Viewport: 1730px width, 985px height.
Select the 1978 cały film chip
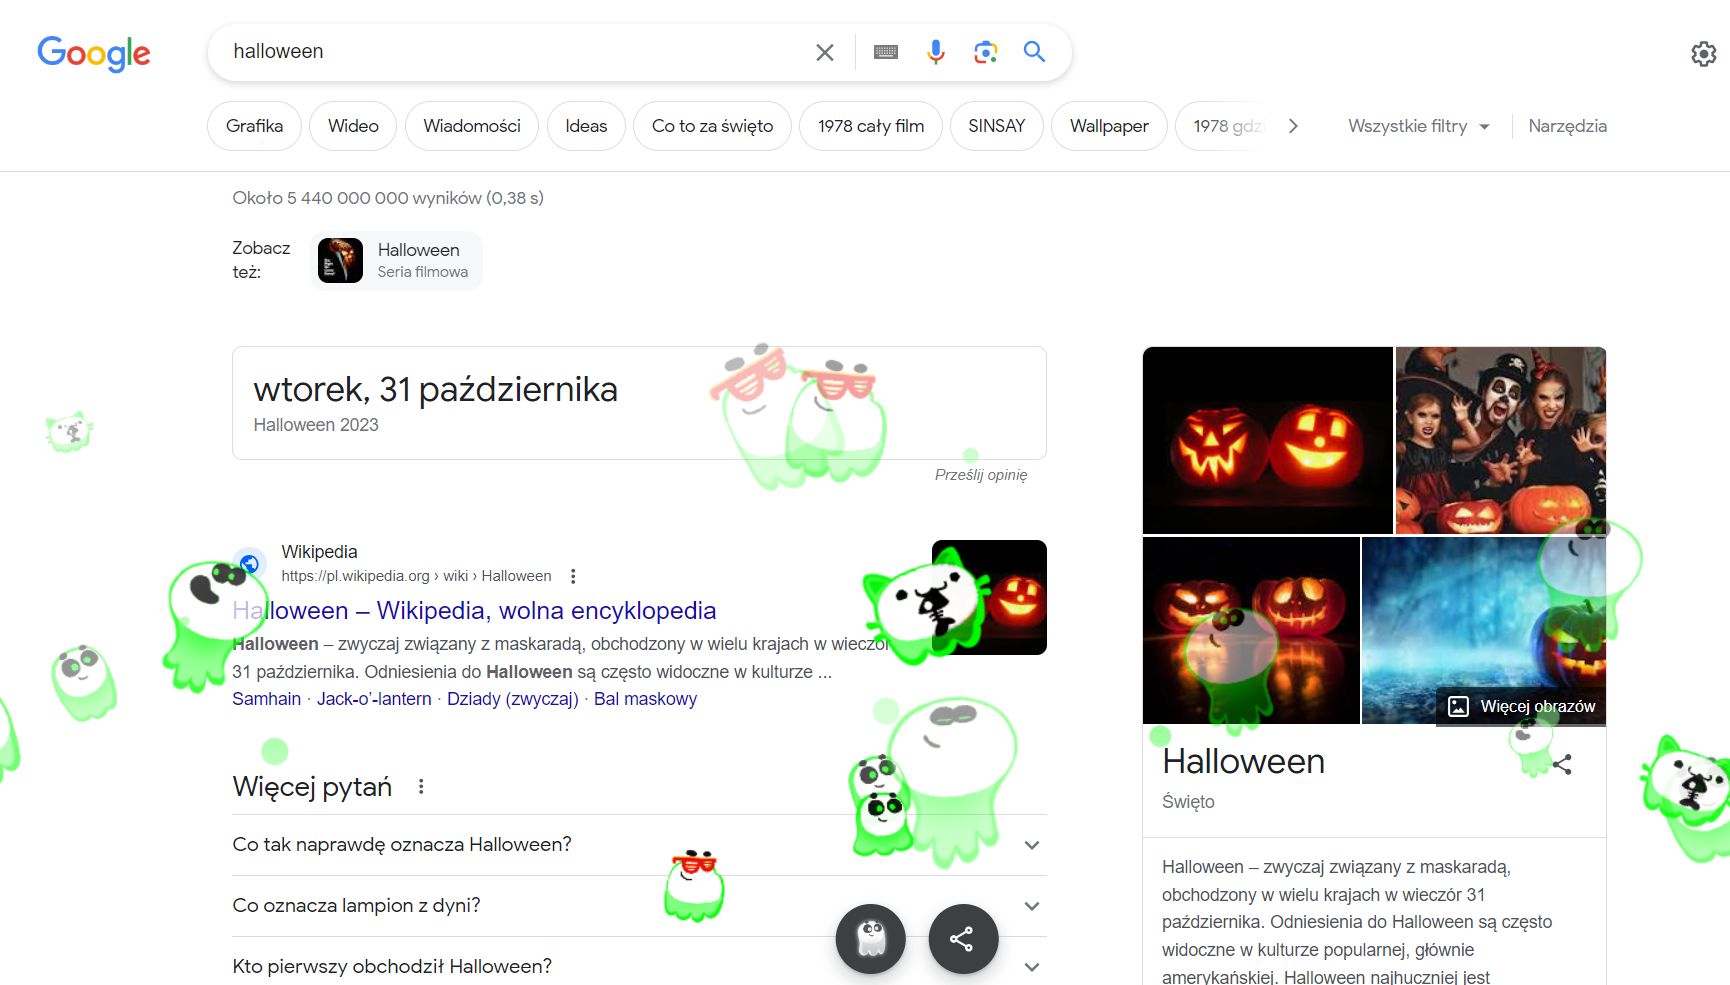(x=871, y=126)
